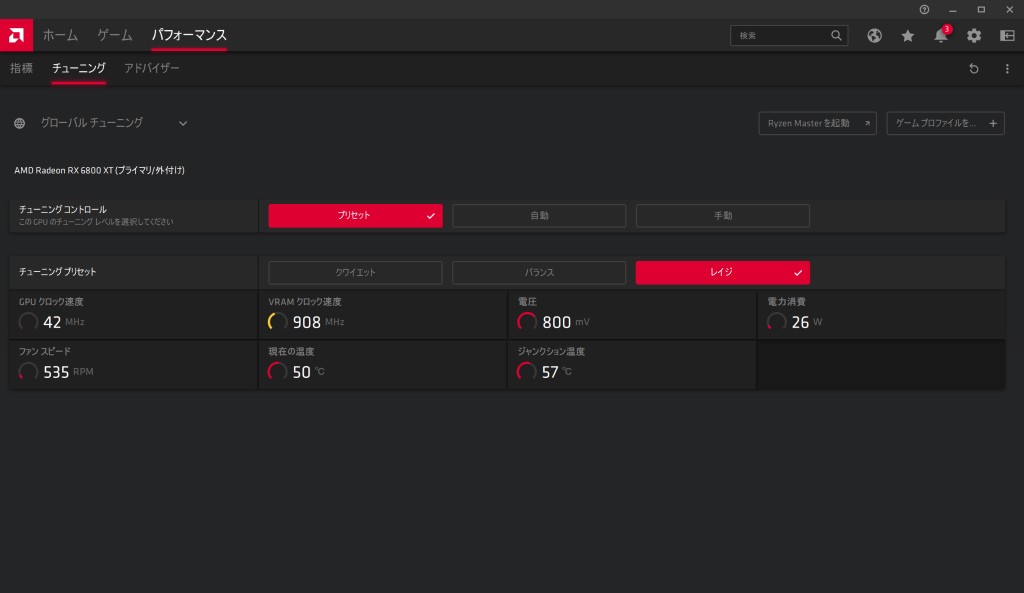Click the help question mark icon
The image size is (1024, 593).
(x=924, y=10)
